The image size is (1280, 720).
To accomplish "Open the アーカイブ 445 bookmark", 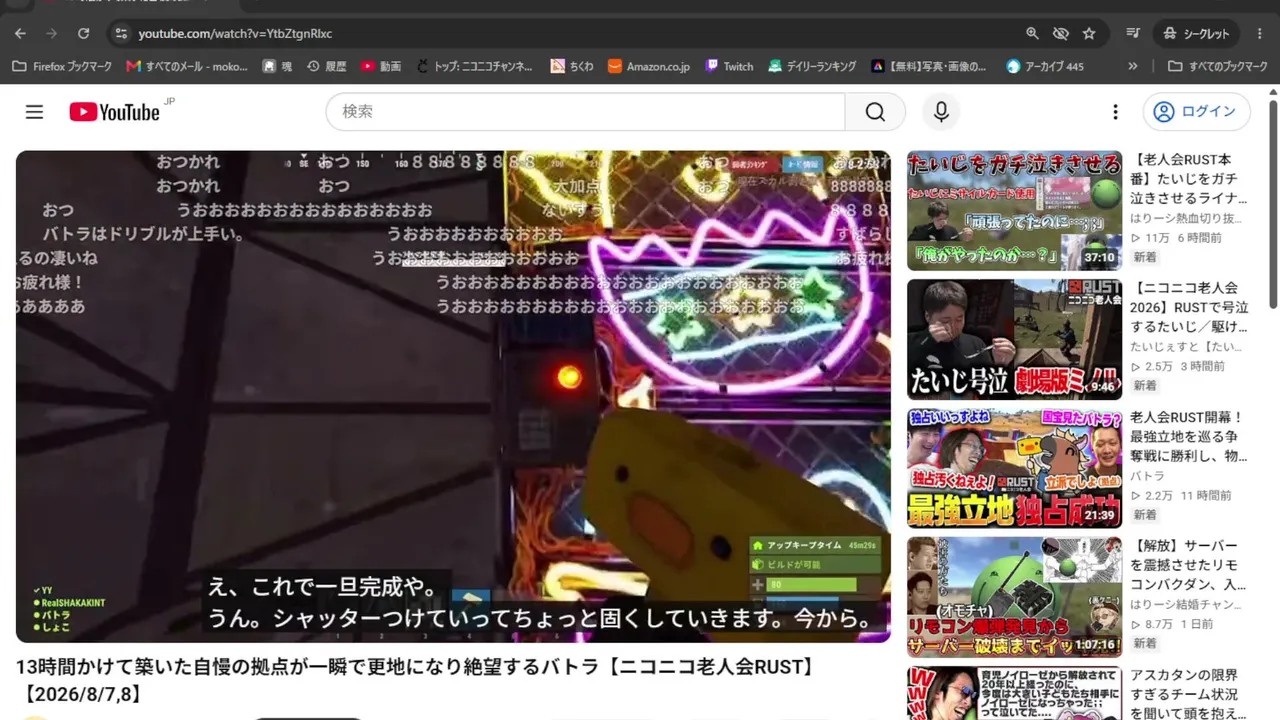I will 1045,66.
